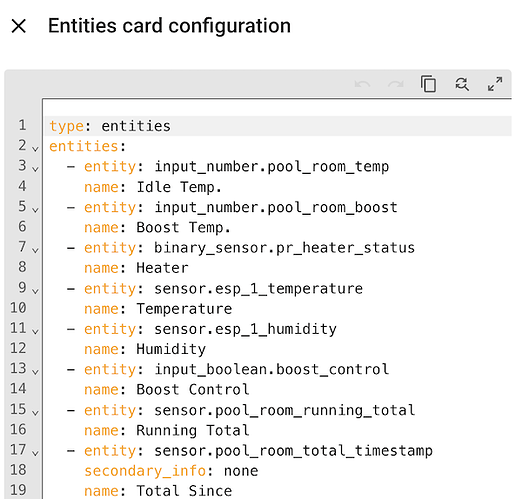
Task: Copy the YAML to clipboard
Action: (x=428, y=84)
